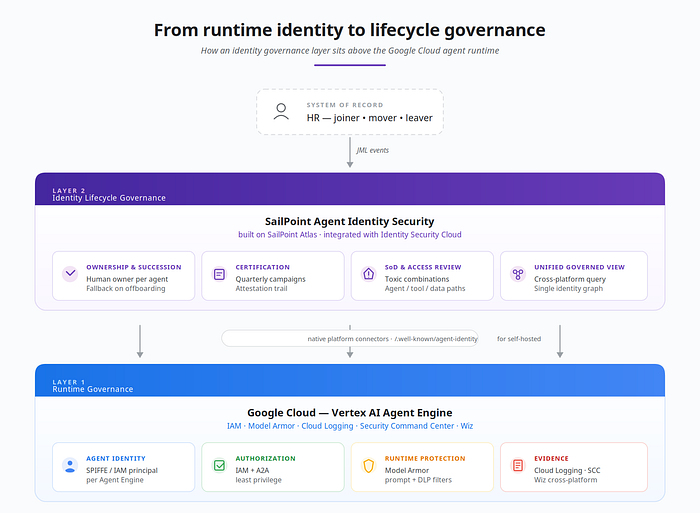The width and height of the screenshot is (700, 513).
Task: Click the 'for self-hosted' label
Action: click(x=519, y=339)
